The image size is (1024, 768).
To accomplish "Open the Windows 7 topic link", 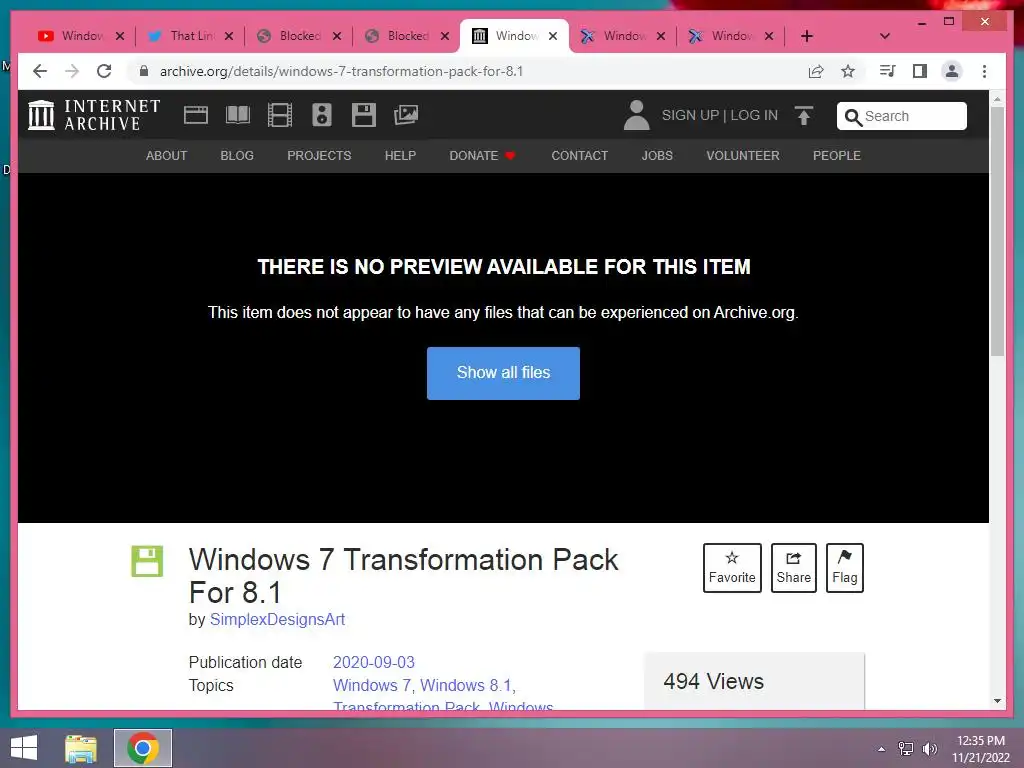I will click(372, 685).
